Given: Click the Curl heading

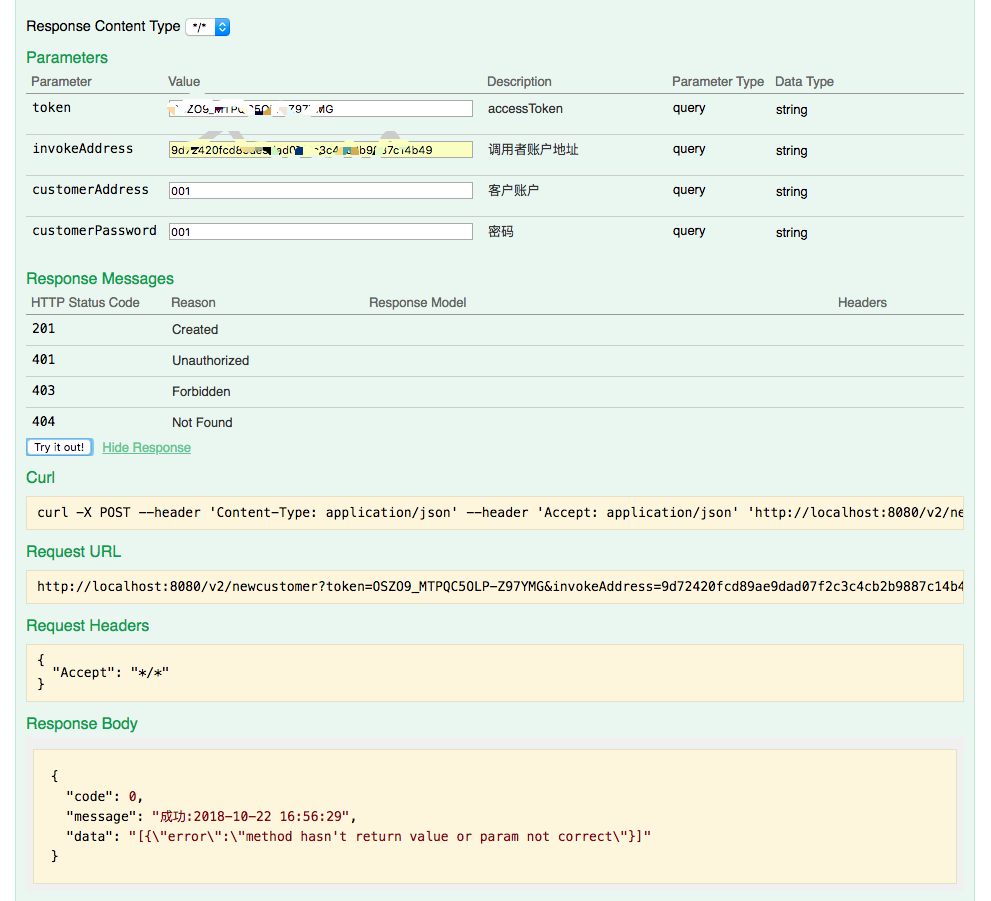Looking at the screenshot, I should [40, 478].
